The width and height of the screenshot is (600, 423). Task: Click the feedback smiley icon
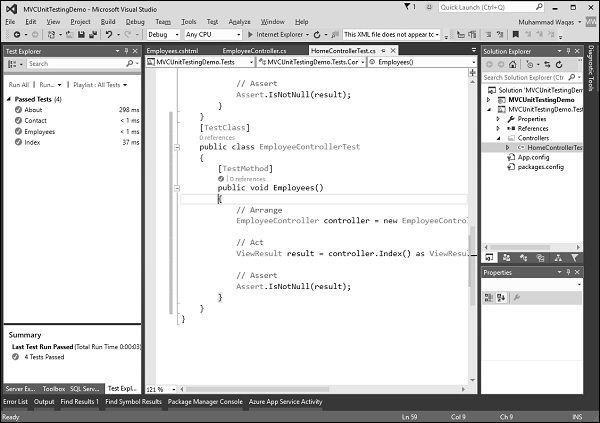pos(429,7)
